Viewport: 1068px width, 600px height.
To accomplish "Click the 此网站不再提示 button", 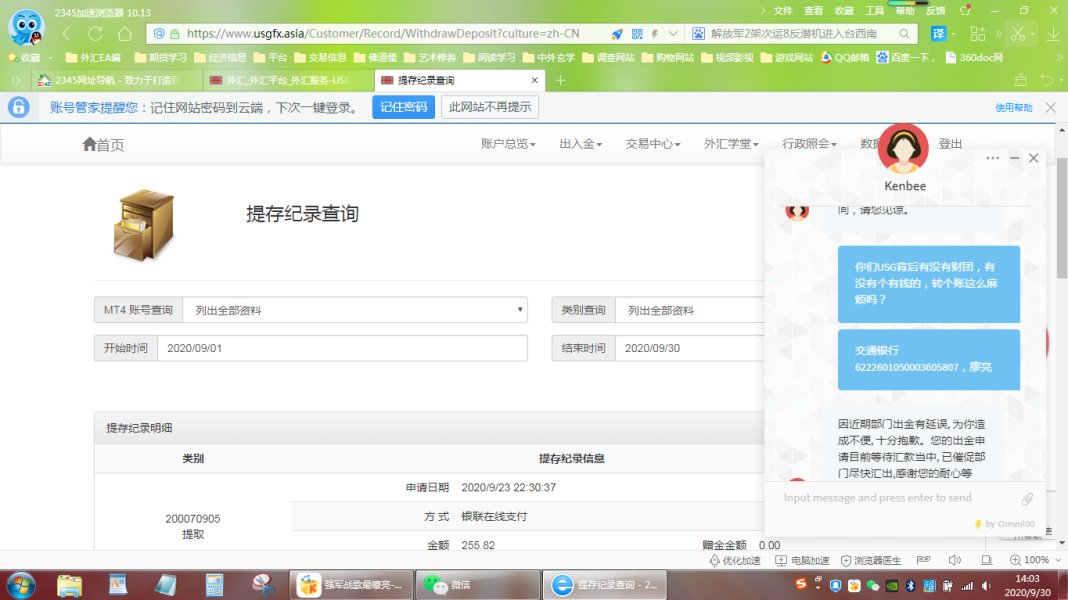I will click(x=490, y=107).
